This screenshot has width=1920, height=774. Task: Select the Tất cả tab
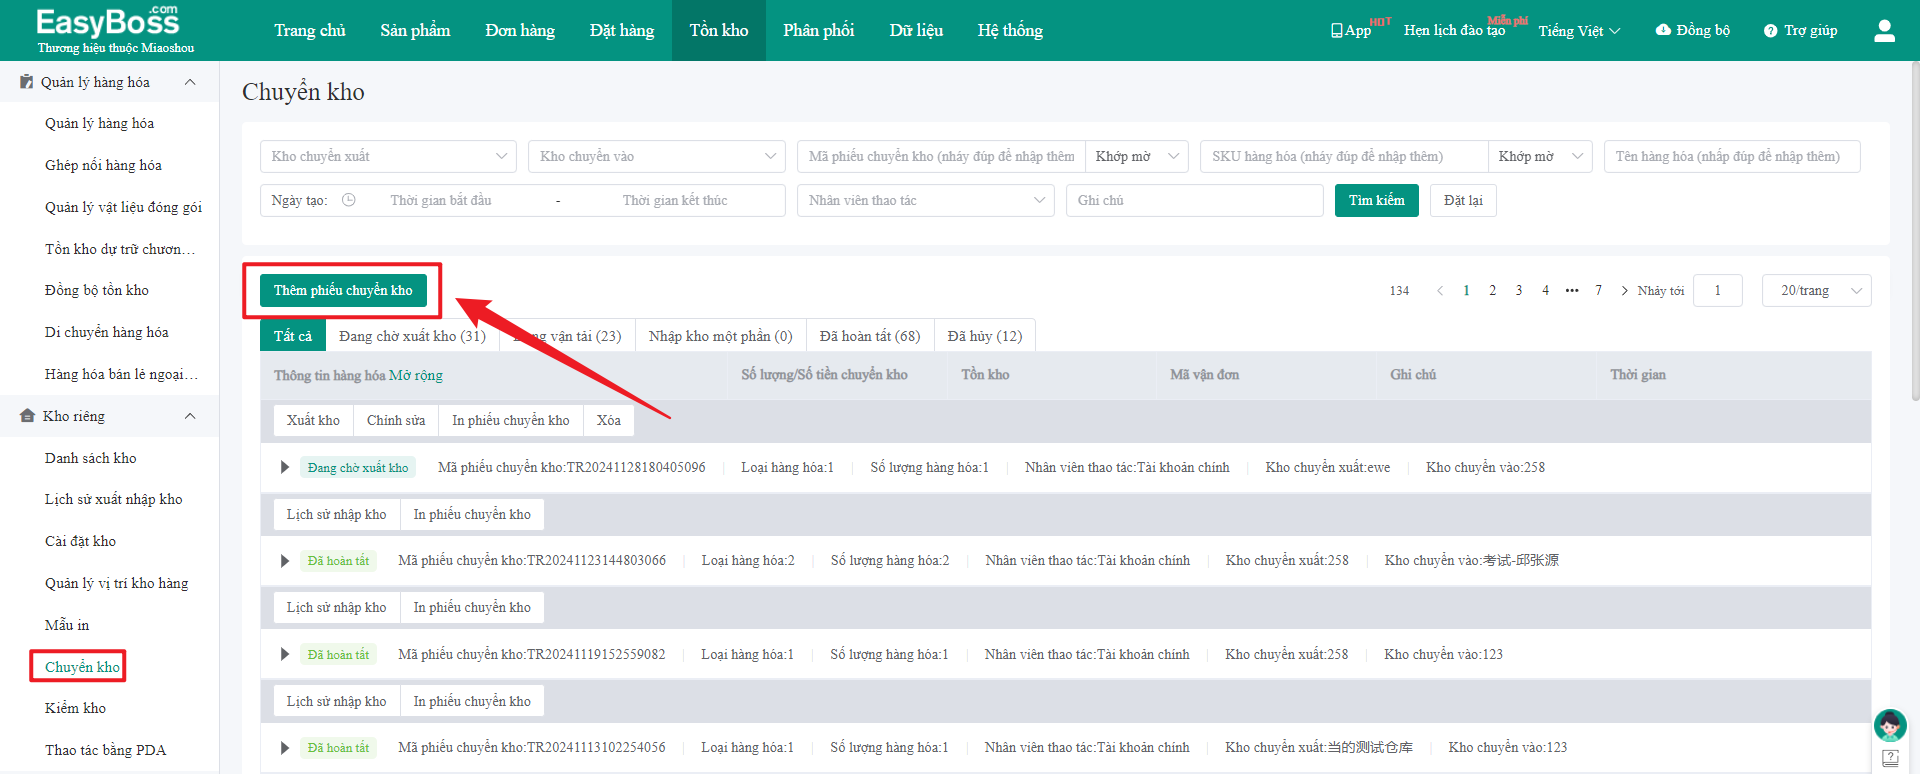pos(293,336)
